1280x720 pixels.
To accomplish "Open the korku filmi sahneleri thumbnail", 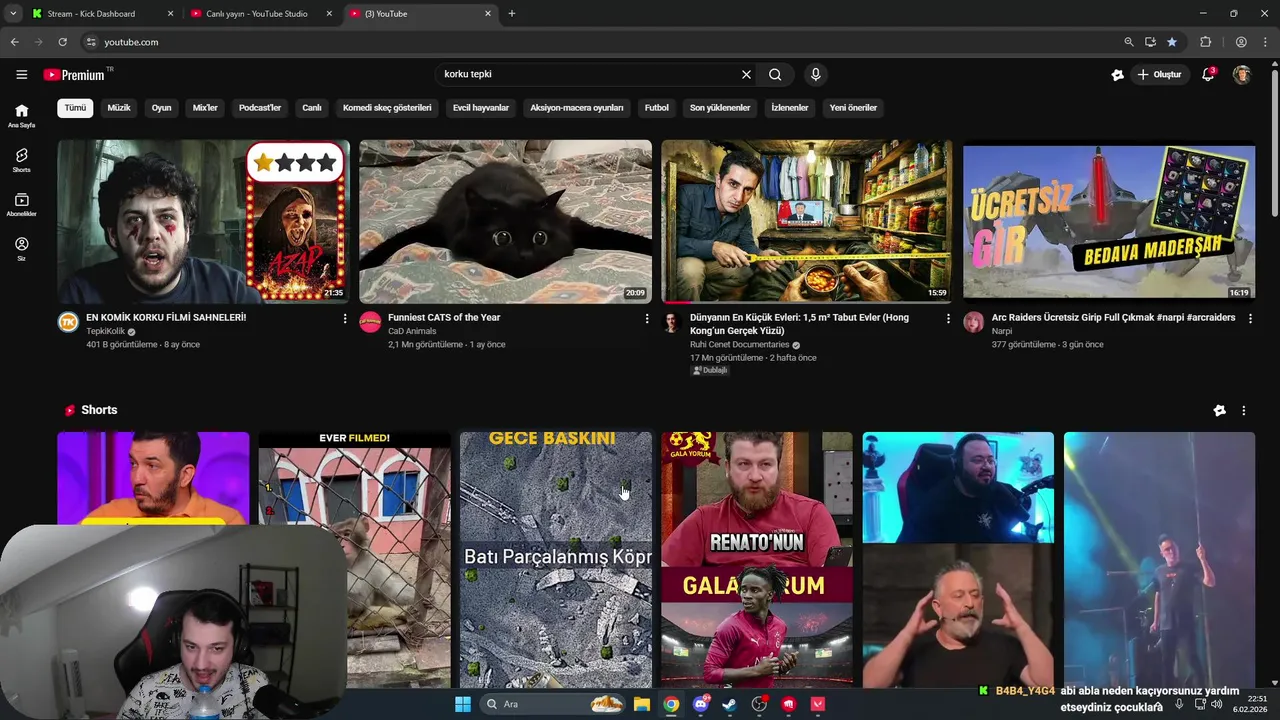I will (x=203, y=221).
